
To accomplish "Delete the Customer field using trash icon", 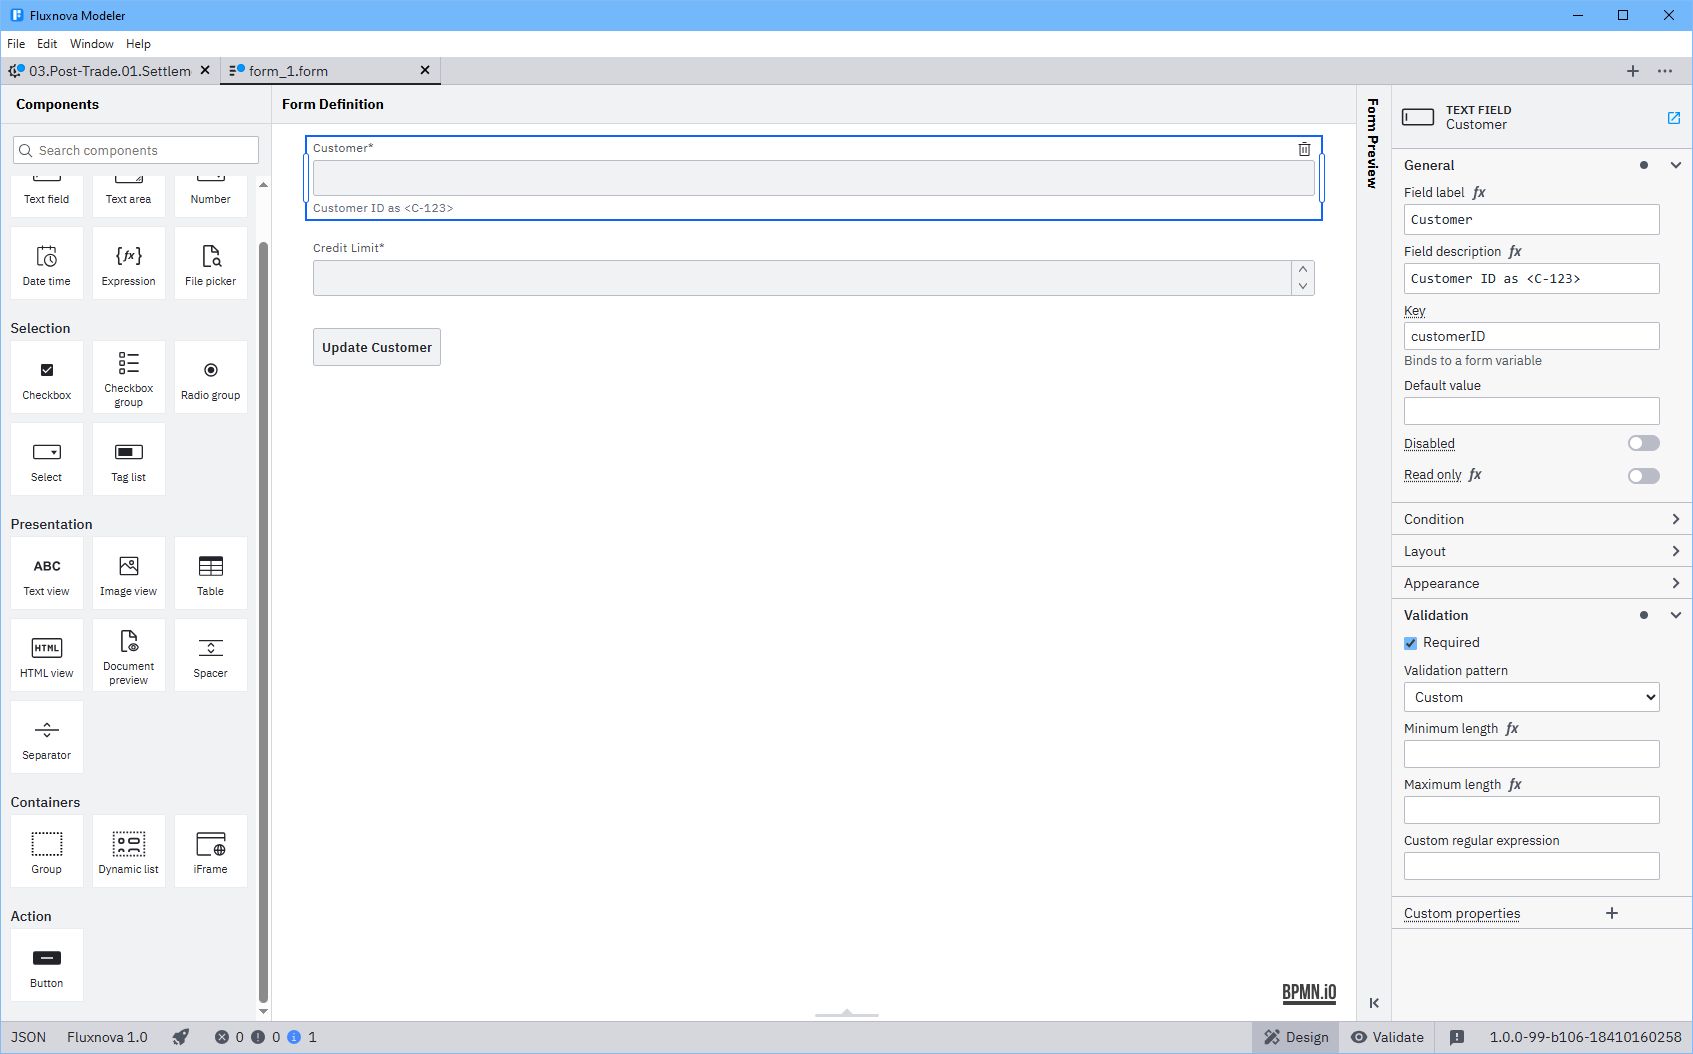I will point(1304,149).
